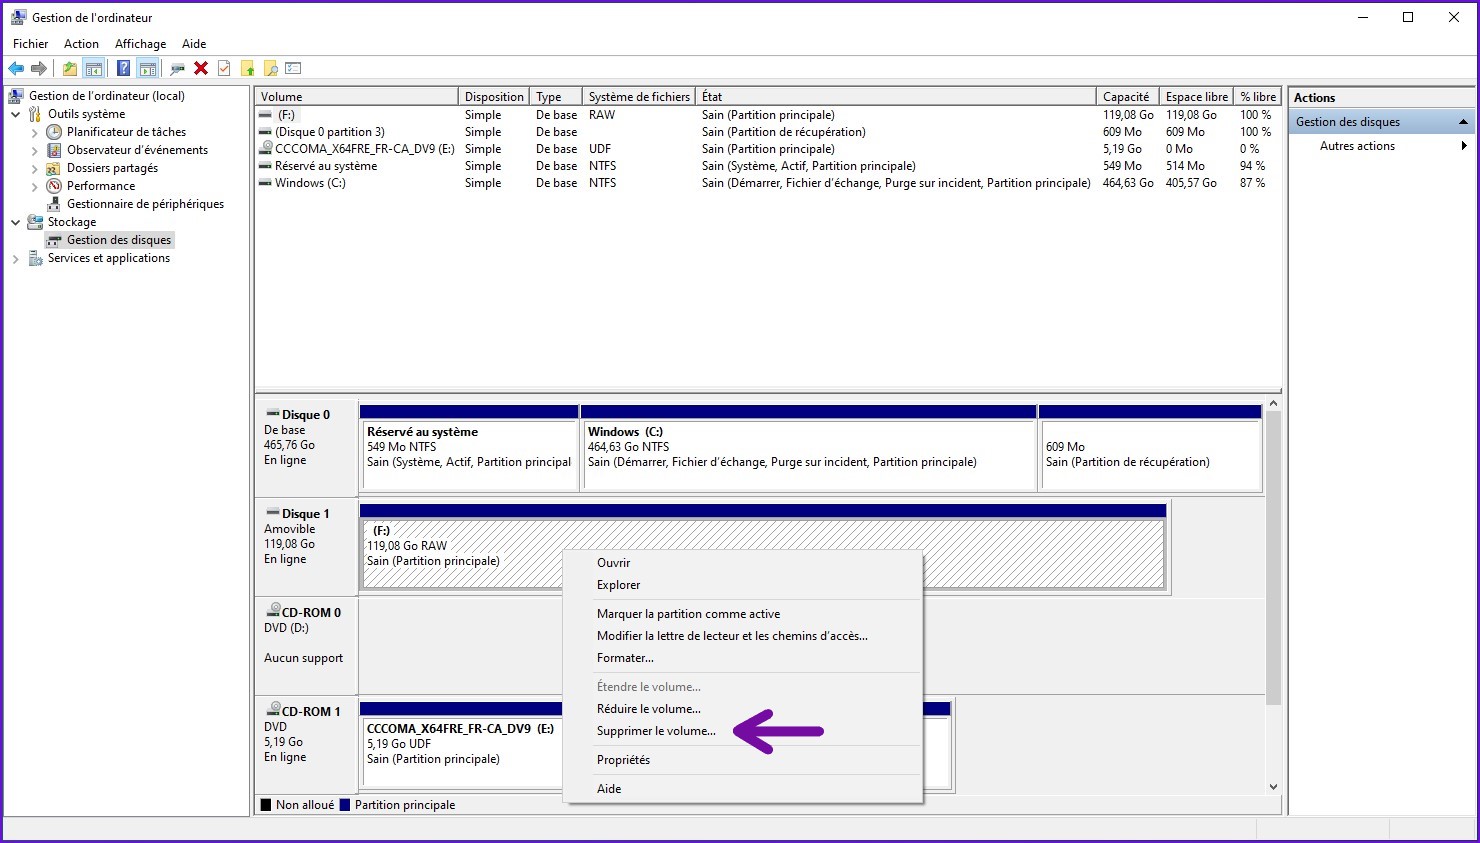Click the rescan disks connect icon
This screenshot has height=843, width=1480.
[x=177, y=68]
